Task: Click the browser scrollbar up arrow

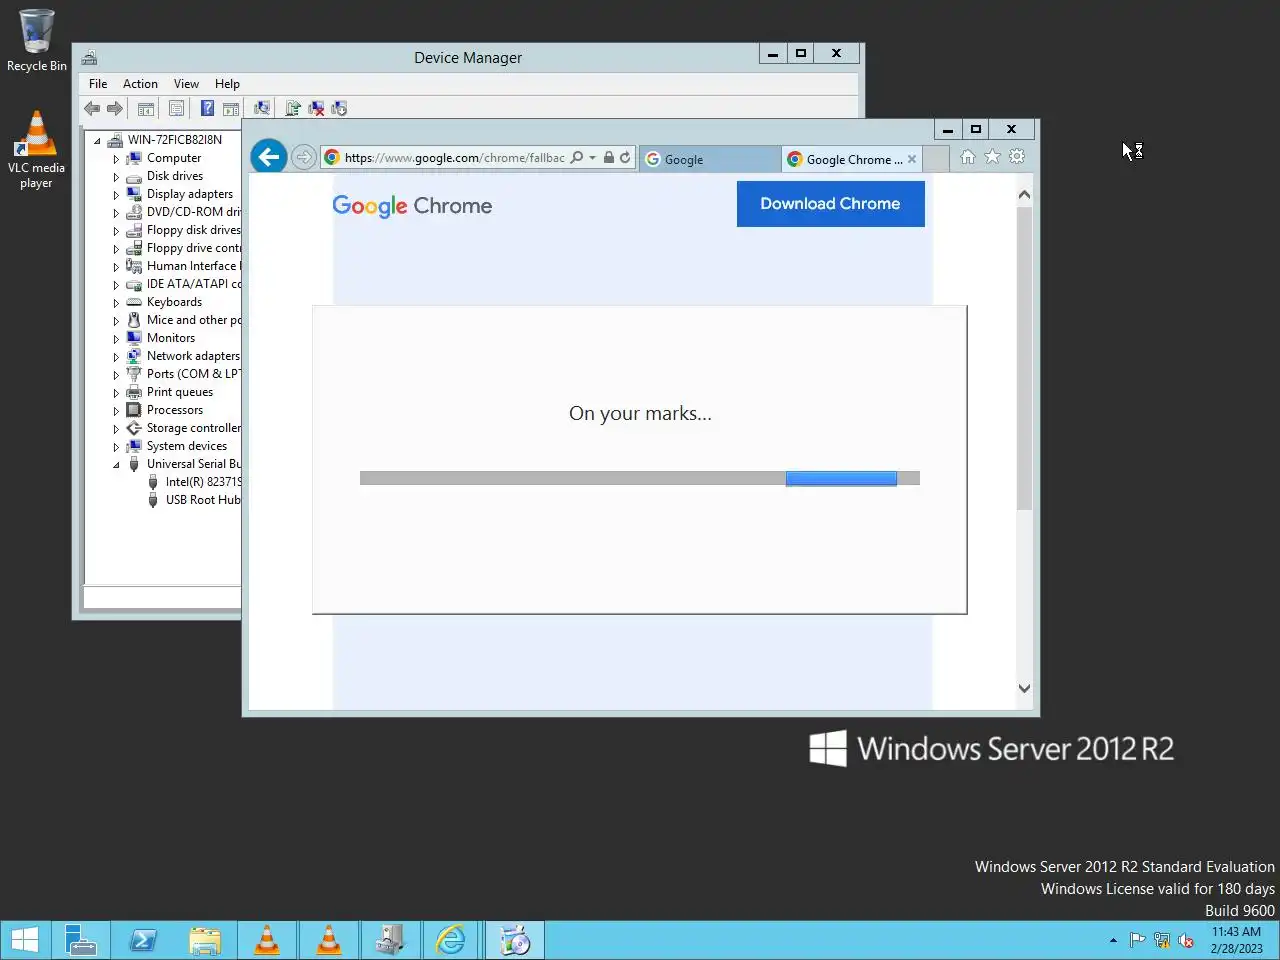Action: (x=1024, y=195)
